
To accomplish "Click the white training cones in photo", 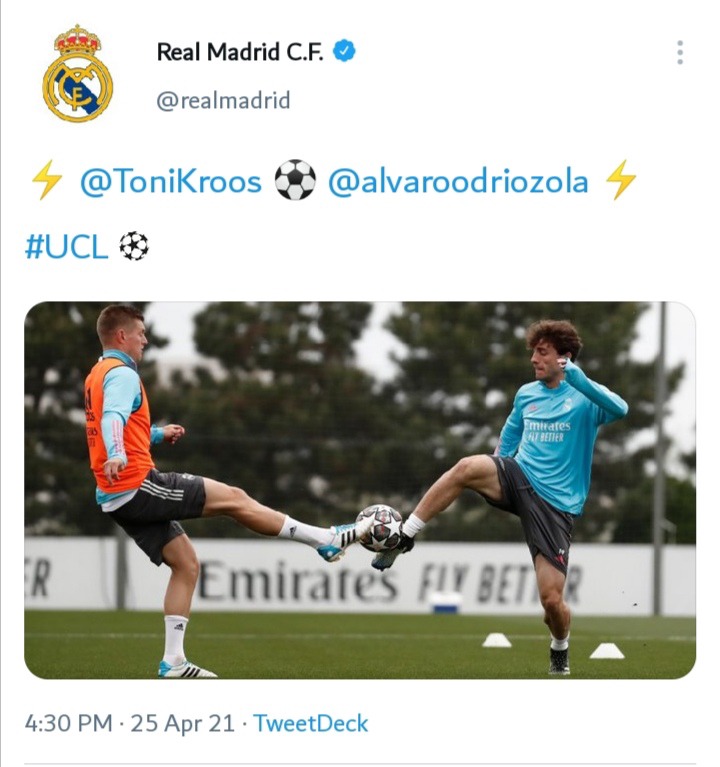I will (x=553, y=646).
